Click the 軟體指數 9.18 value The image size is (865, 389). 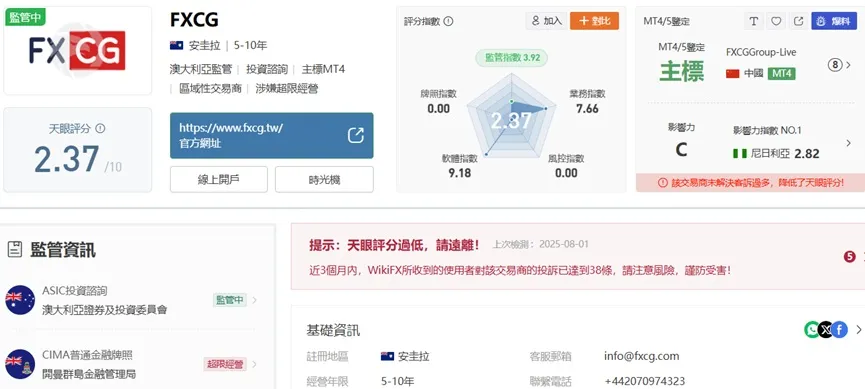[460, 173]
